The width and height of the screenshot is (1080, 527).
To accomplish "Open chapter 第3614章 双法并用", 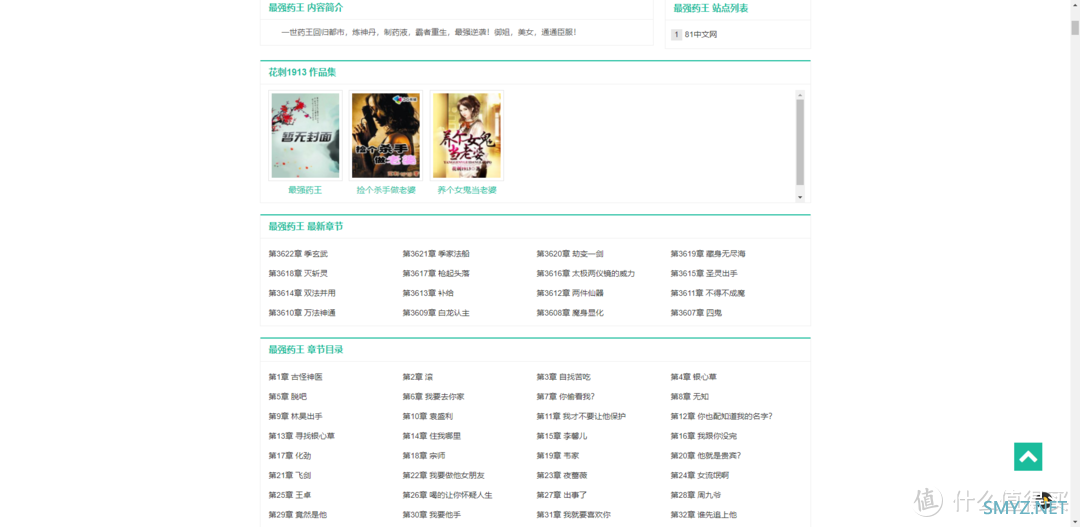I will (x=302, y=293).
